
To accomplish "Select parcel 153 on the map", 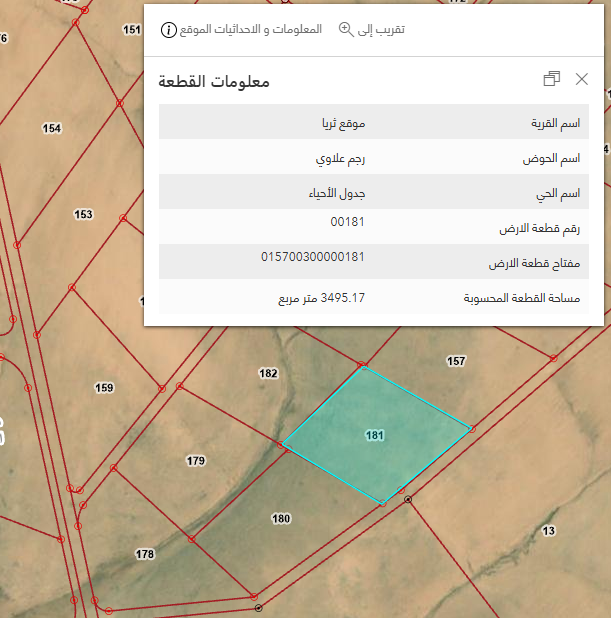I will tap(83, 214).
